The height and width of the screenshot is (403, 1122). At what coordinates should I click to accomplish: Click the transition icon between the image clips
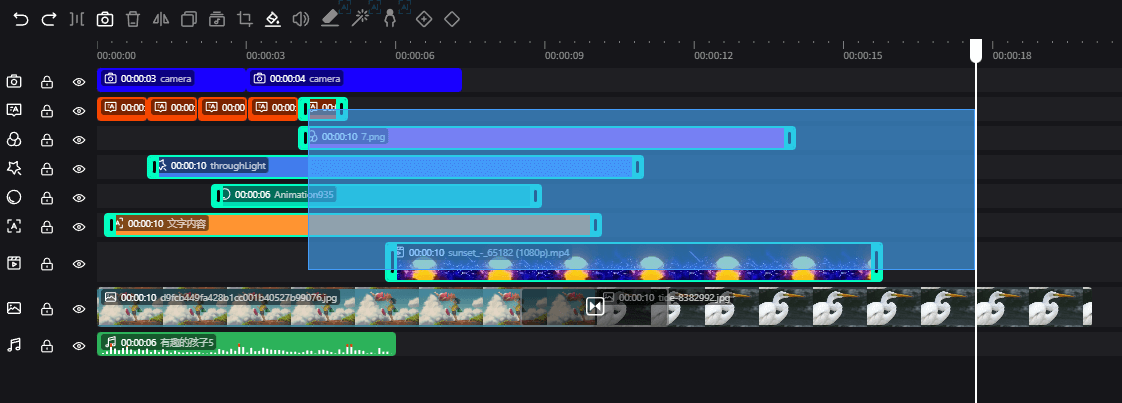(x=595, y=306)
